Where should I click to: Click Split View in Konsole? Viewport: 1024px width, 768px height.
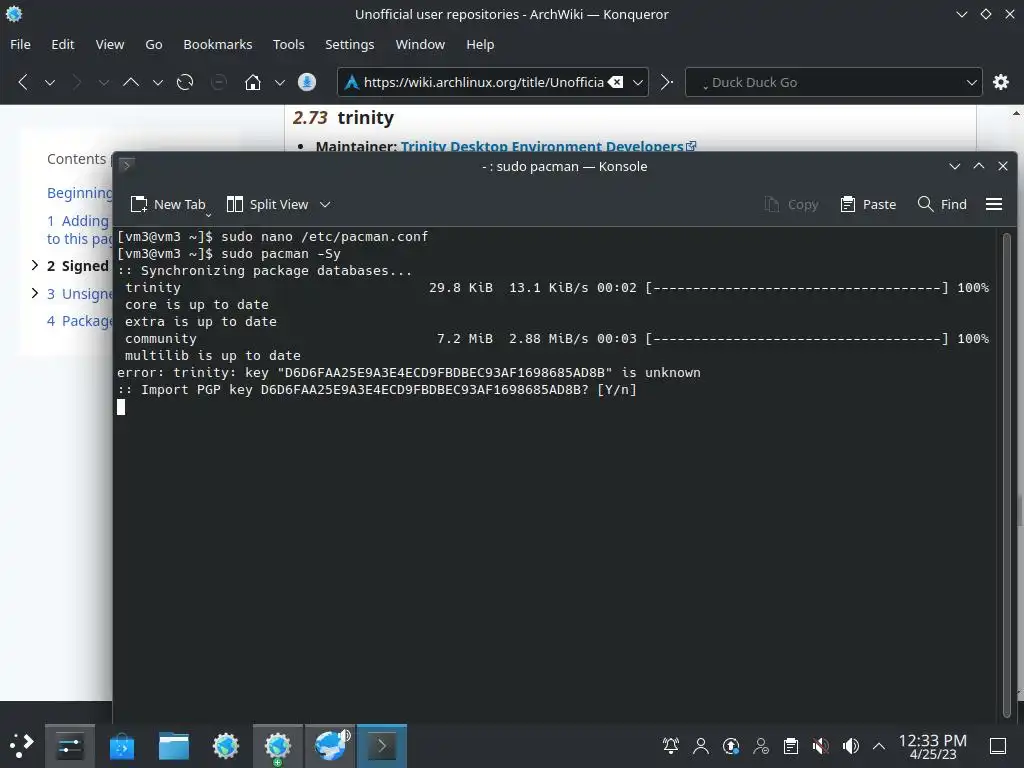point(268,204)
